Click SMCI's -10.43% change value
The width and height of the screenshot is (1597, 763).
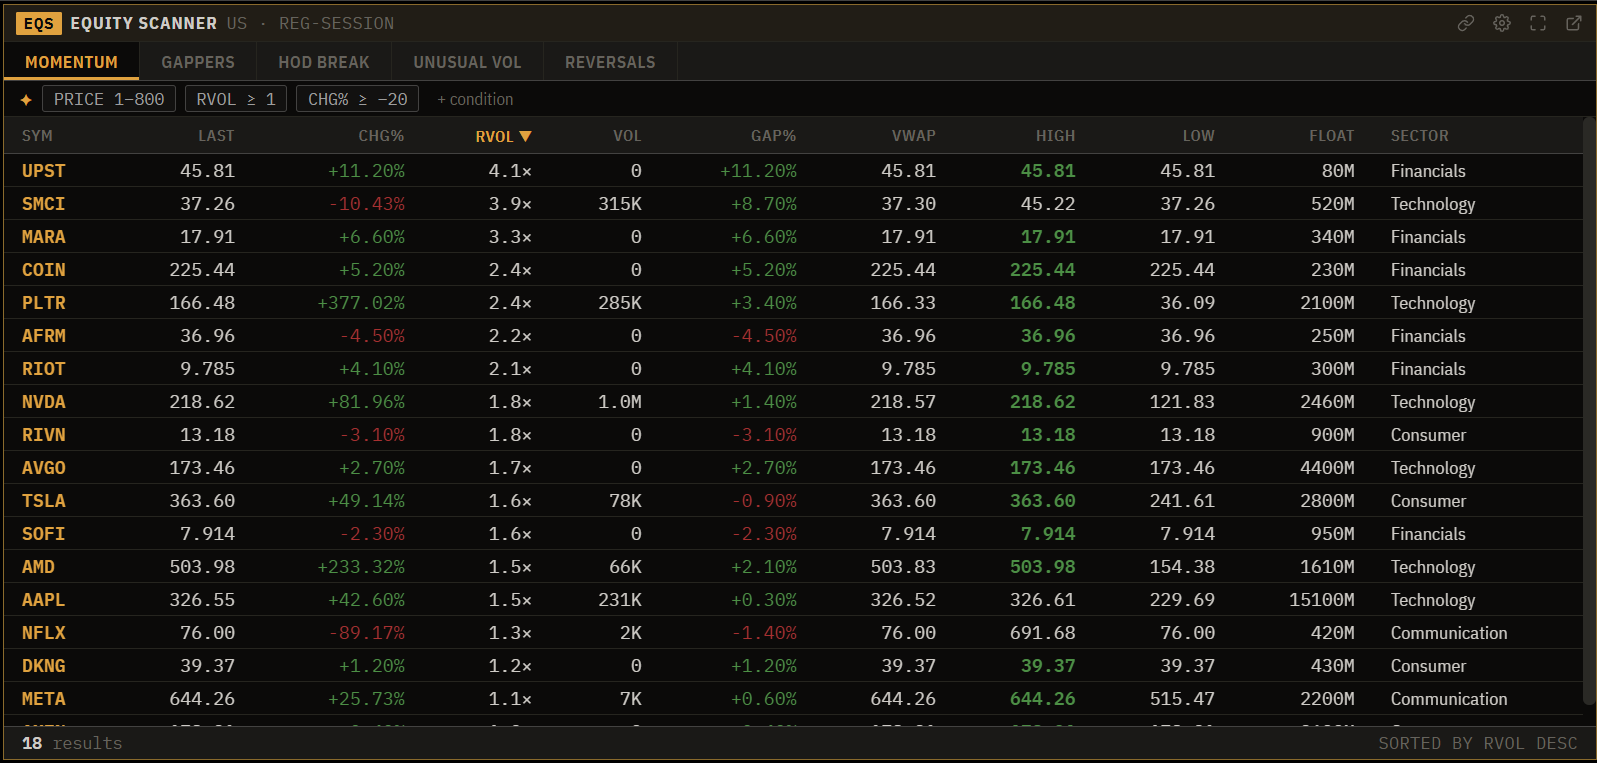(367, 204)
